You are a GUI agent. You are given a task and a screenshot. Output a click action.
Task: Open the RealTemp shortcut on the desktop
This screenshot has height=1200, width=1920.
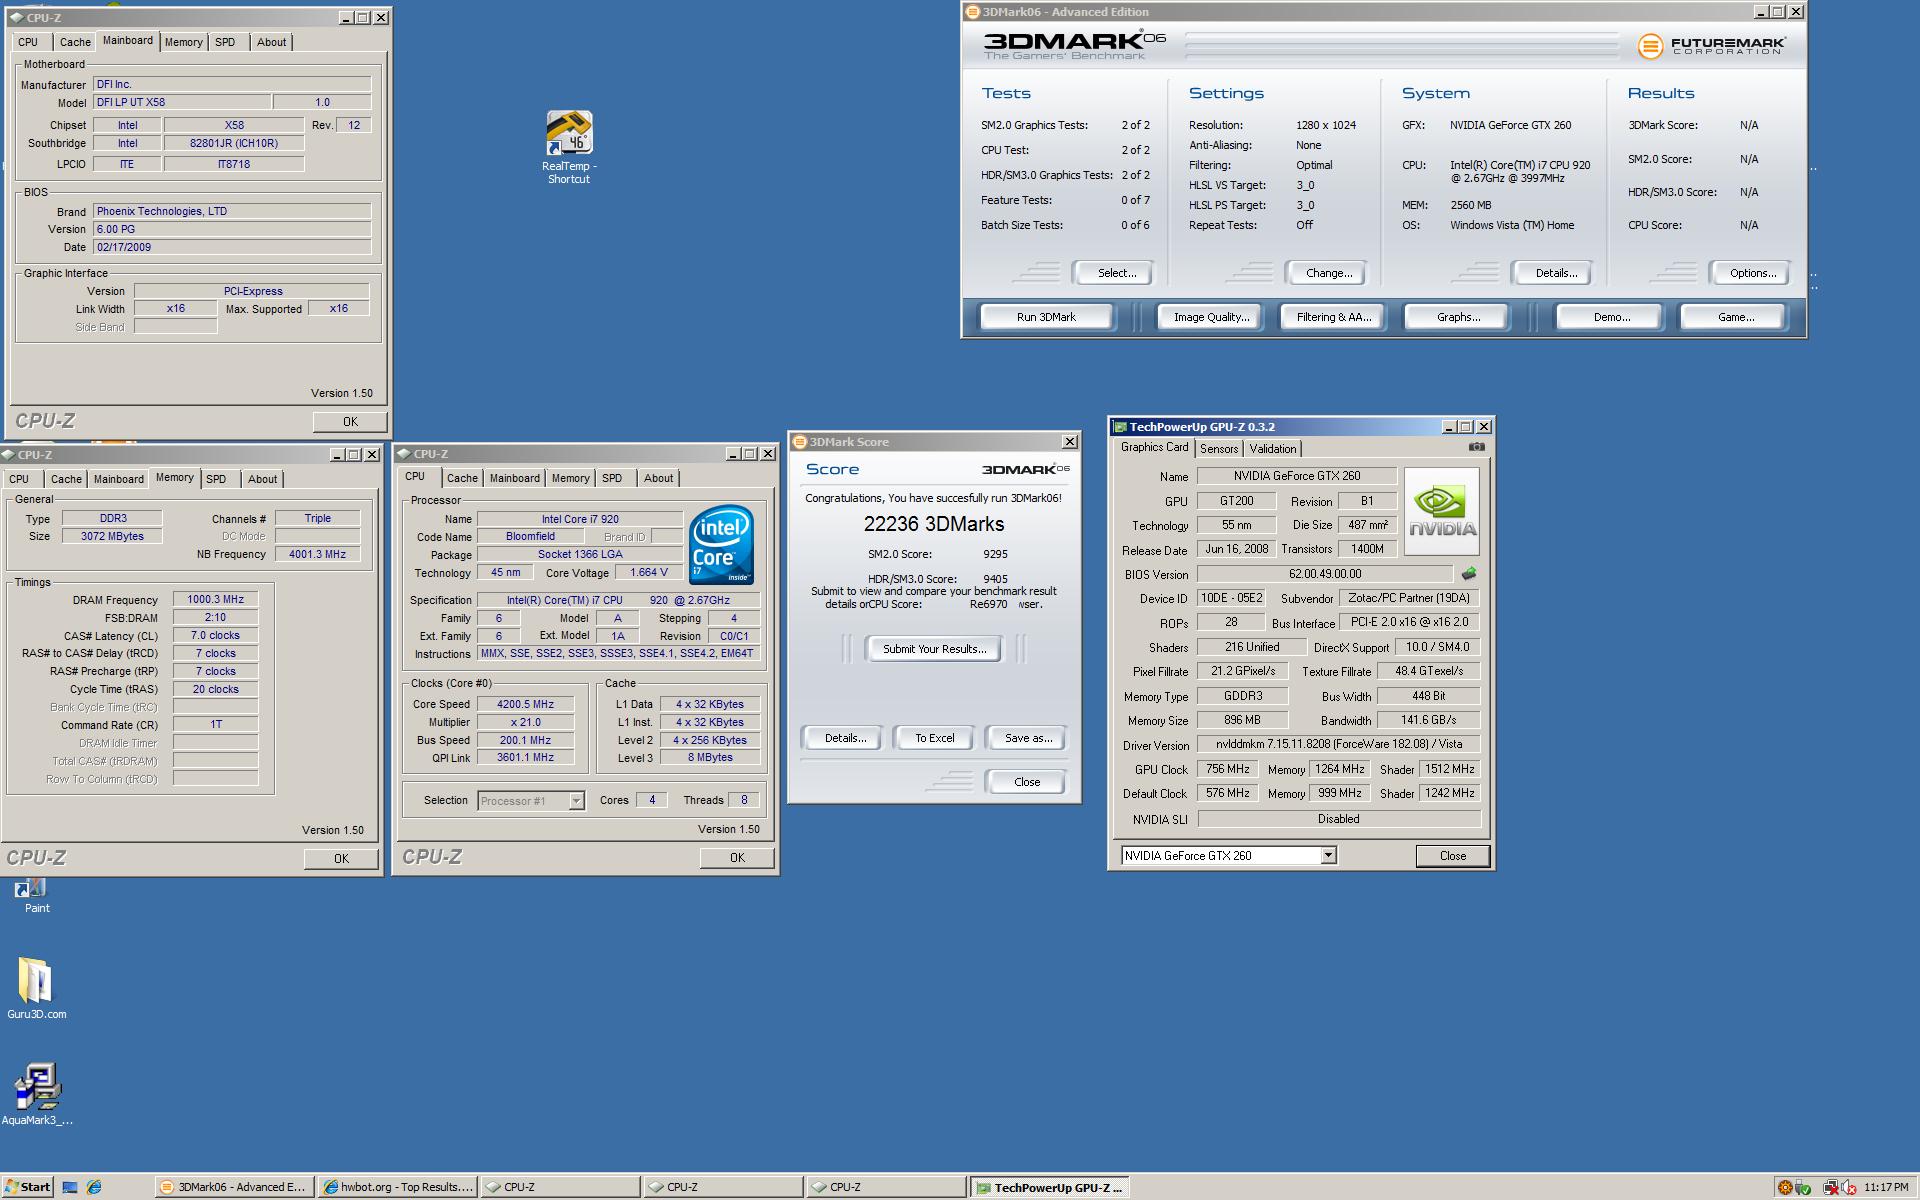569,147
